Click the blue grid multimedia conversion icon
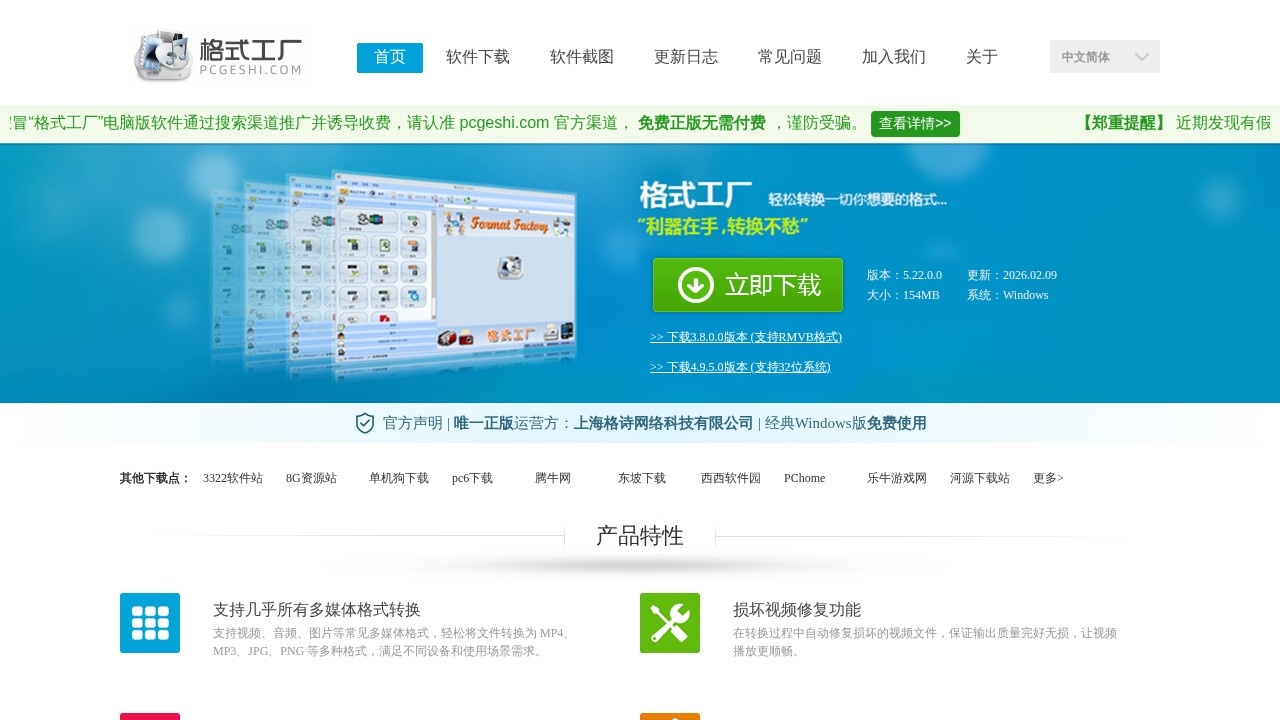This screenshot has width=1280, height=720. tap(150, 623)
